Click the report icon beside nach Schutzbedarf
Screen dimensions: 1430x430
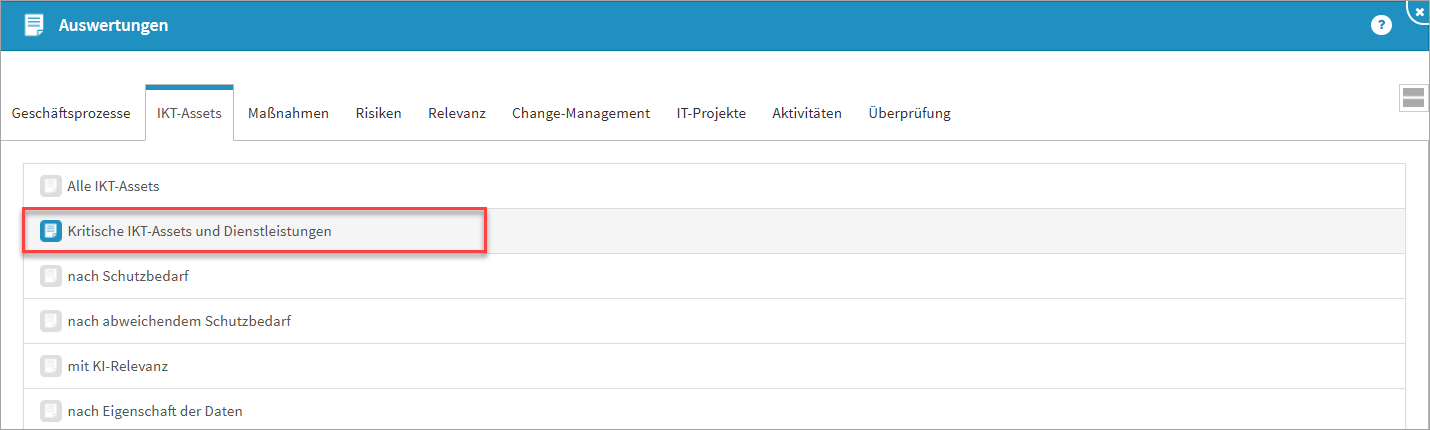[x=50, y=276]
